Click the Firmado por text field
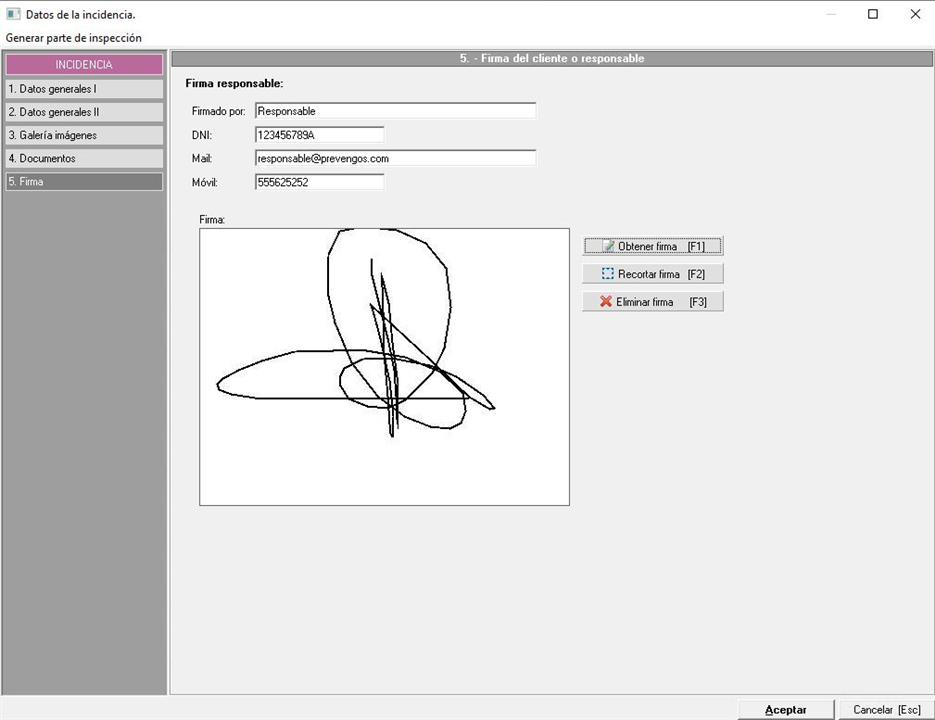The height and width of the screenshot is (720, 935). [395, 111]
